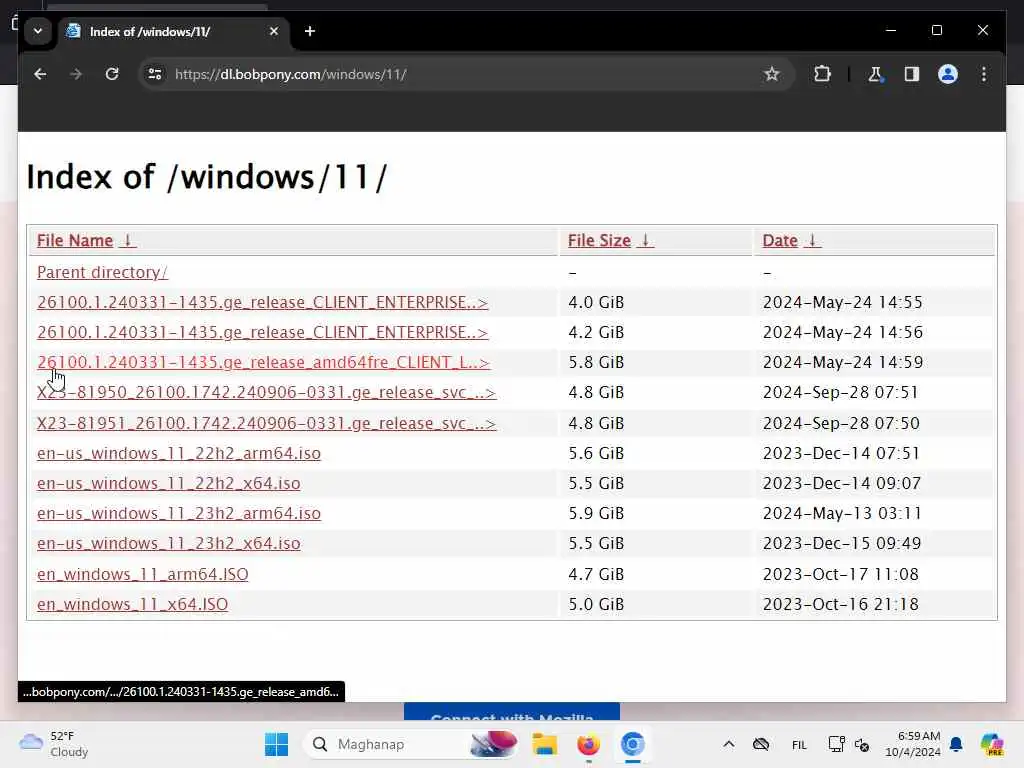The image size is (1024, 768).
Task: Open the Chromium browser taskbar icon
Action: pyautogui.click(x=632, y=744)
